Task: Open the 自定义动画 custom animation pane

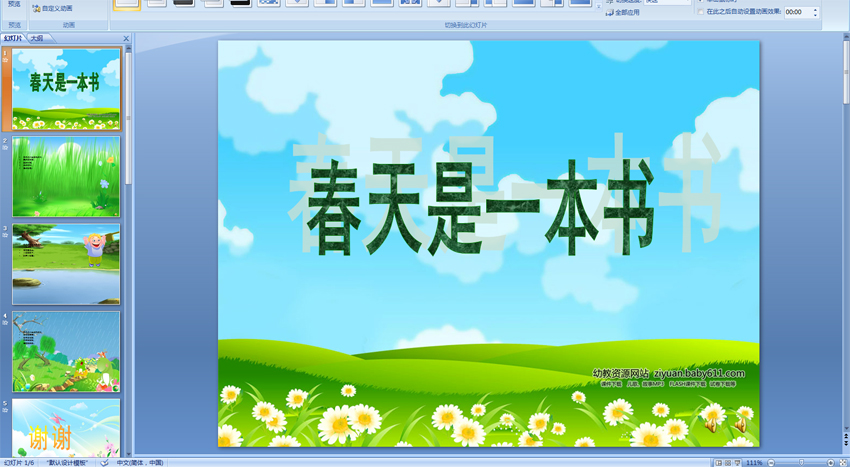Action: [x=52, y=9]
